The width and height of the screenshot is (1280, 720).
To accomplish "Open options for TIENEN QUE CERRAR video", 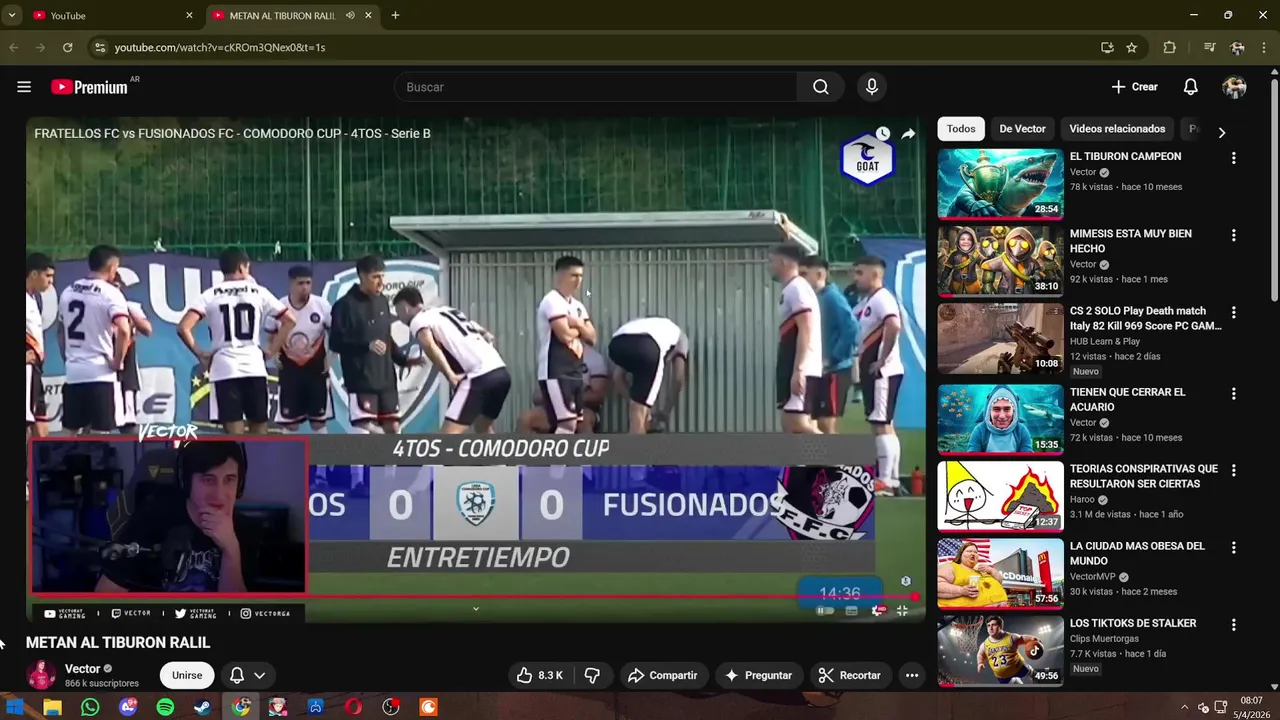I will [1233, 394].
